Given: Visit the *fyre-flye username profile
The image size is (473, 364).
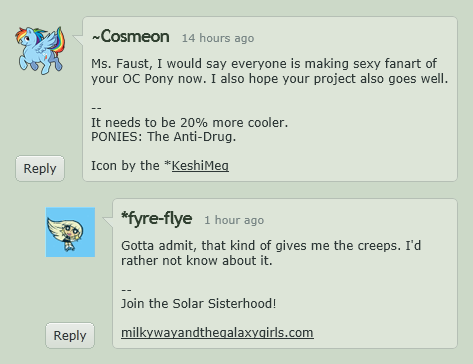Looking at the screenshot, I should click(x=157, y=219).
